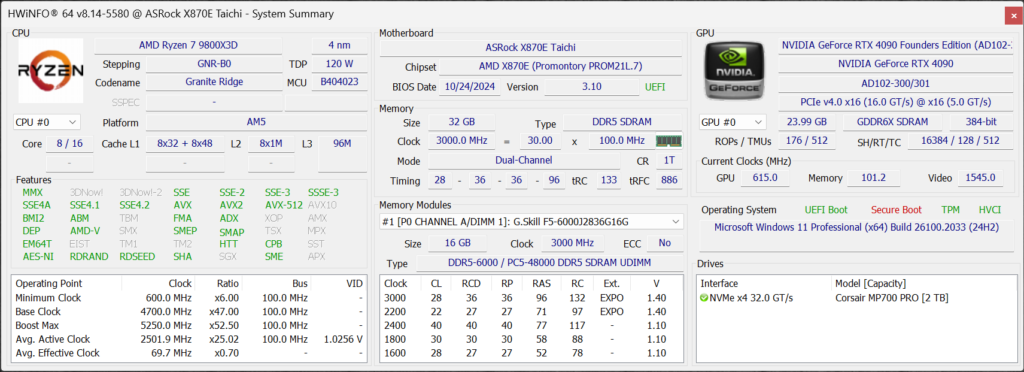Click the tRFC 886 timing value
This screenshot has width=1024, height=372.
tap(669, 181)
